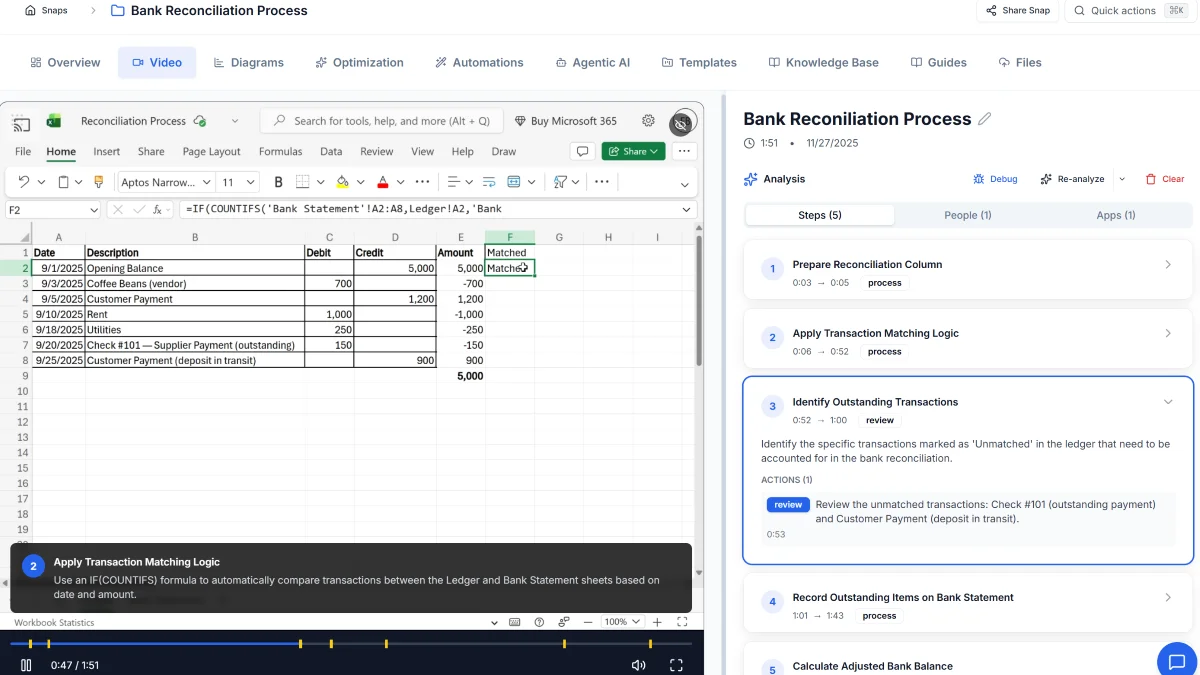
Task: Click the Undo arrow in Excel toolbar
Action: coord(24,182)
